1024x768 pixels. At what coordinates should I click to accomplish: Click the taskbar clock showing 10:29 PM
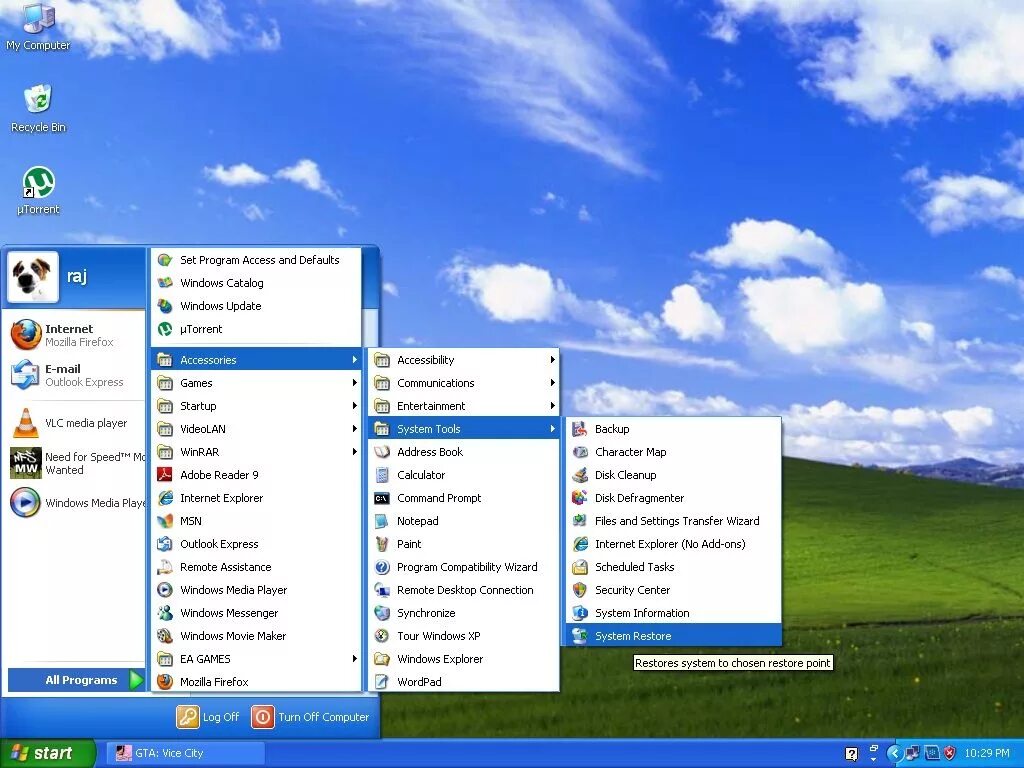[x=986, y=753]
